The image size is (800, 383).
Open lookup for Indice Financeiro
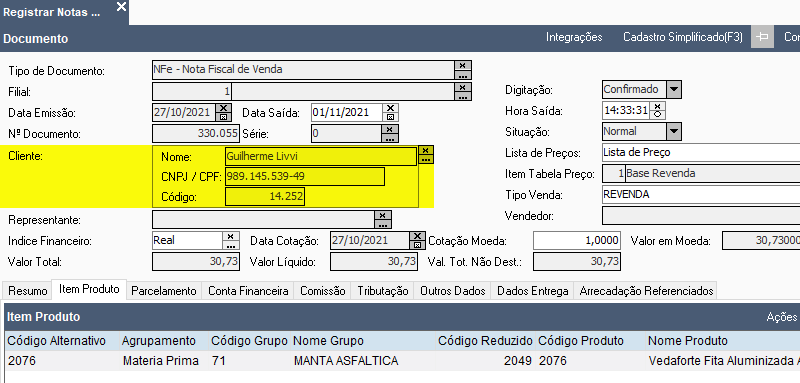pos(231,245)
